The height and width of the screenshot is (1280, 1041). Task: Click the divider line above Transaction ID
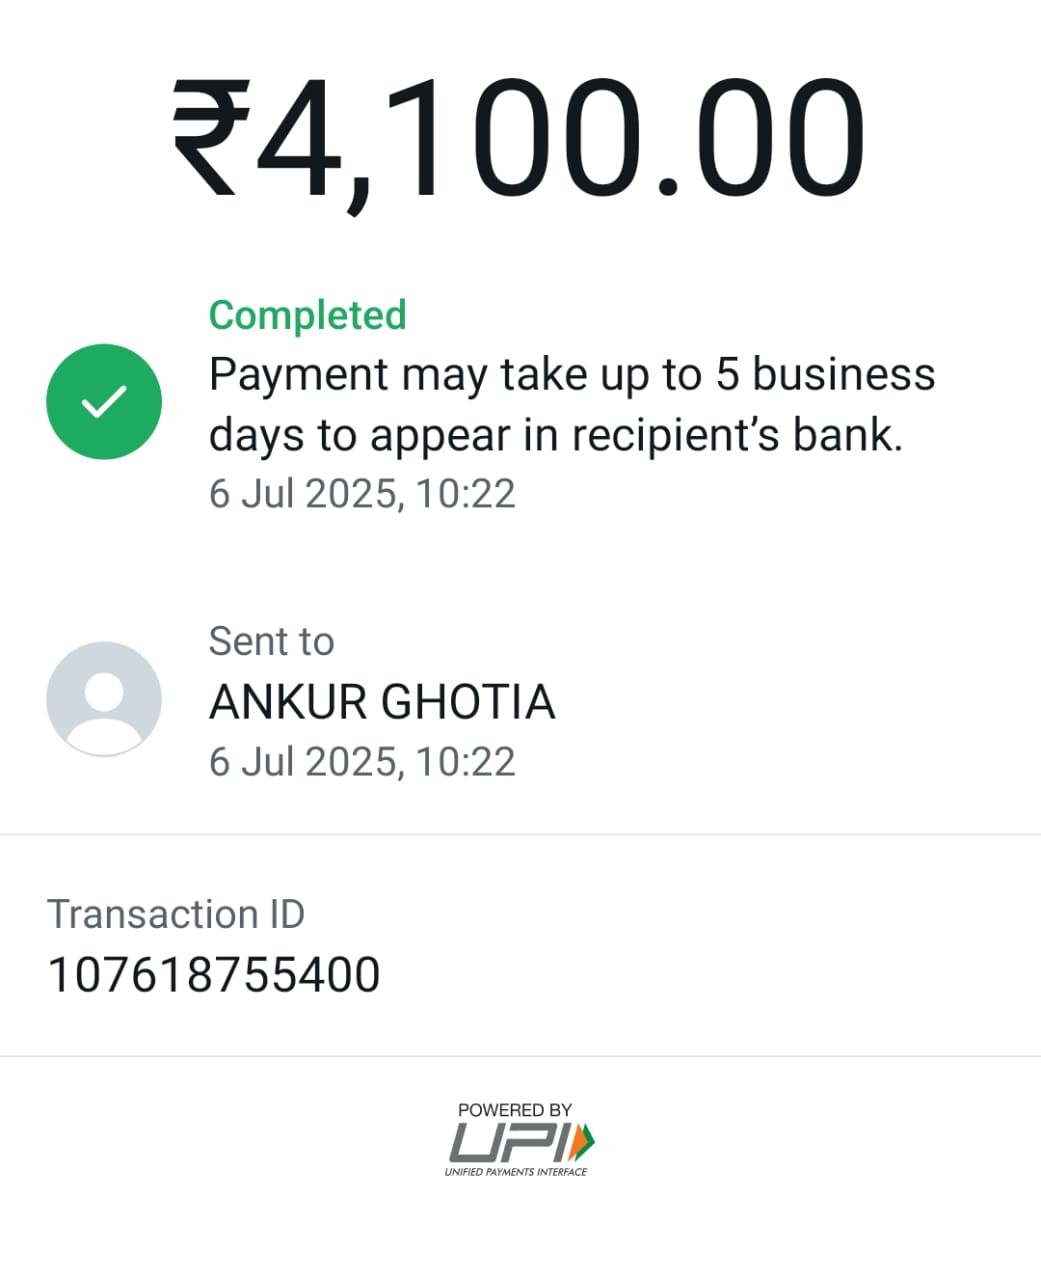520,834
